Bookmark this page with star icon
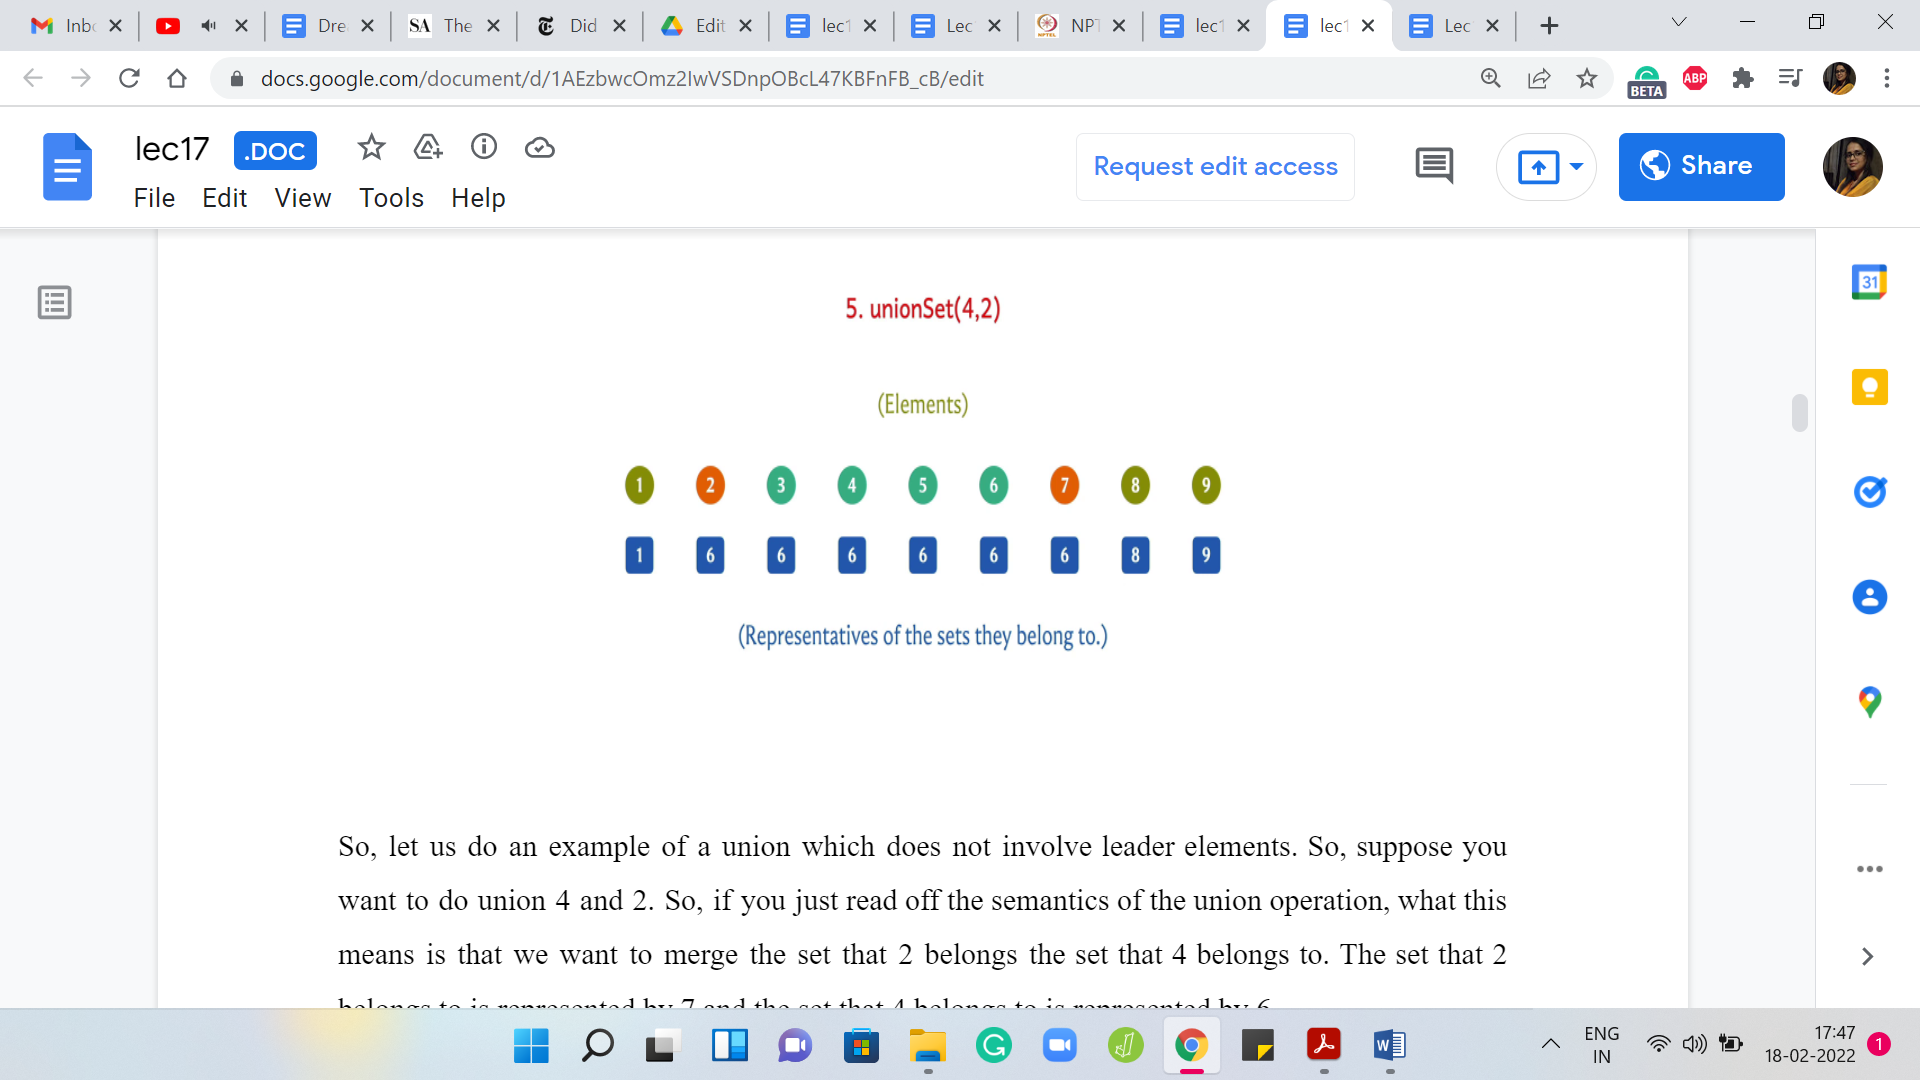1920x1080 pixels. click(x=1587, y=78)
